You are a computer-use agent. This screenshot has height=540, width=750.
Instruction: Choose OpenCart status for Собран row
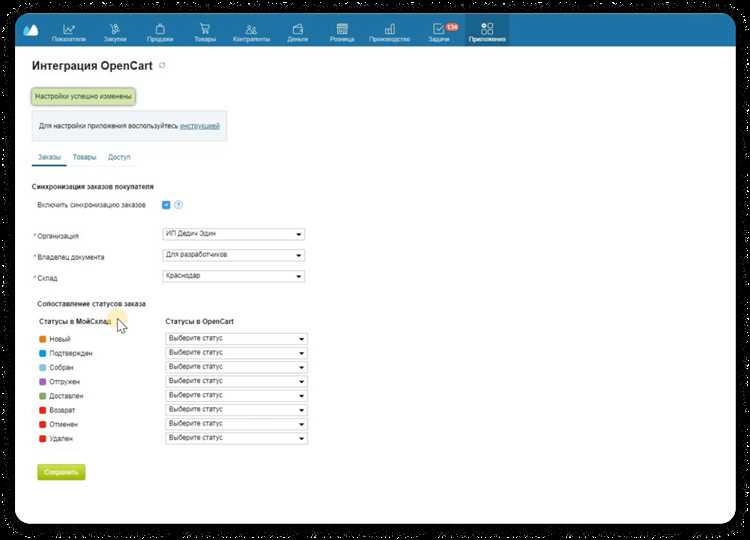pos(236,367)
